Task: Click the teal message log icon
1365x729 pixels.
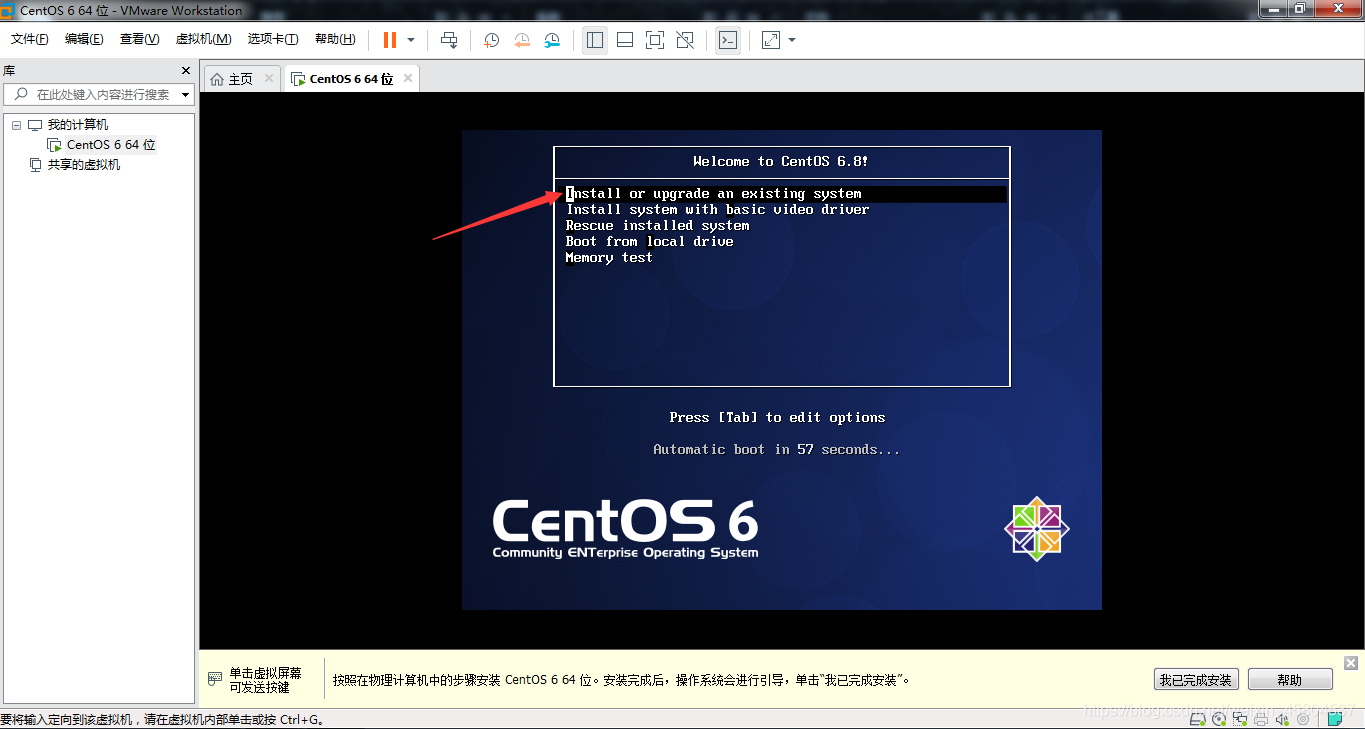Action: point(1335,719)
